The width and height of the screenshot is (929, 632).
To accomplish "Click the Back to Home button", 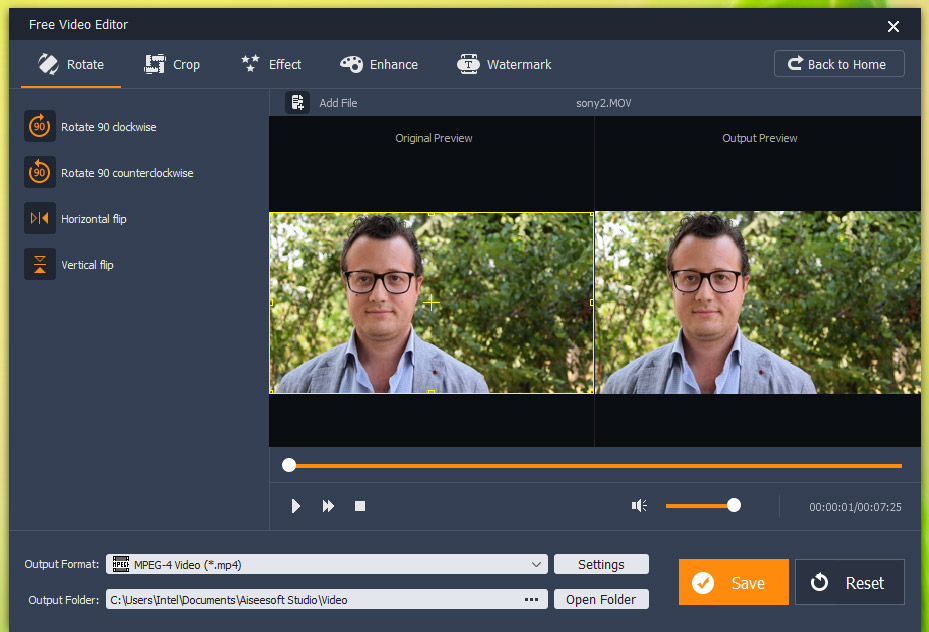I will pyautogui.click(x=838, y=64).
